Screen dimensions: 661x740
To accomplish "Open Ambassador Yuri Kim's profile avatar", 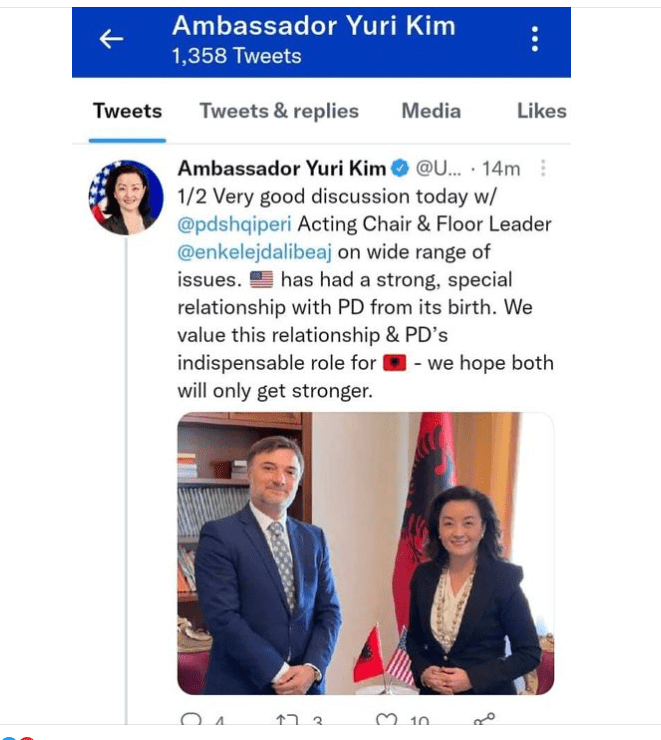I will 126,197.
